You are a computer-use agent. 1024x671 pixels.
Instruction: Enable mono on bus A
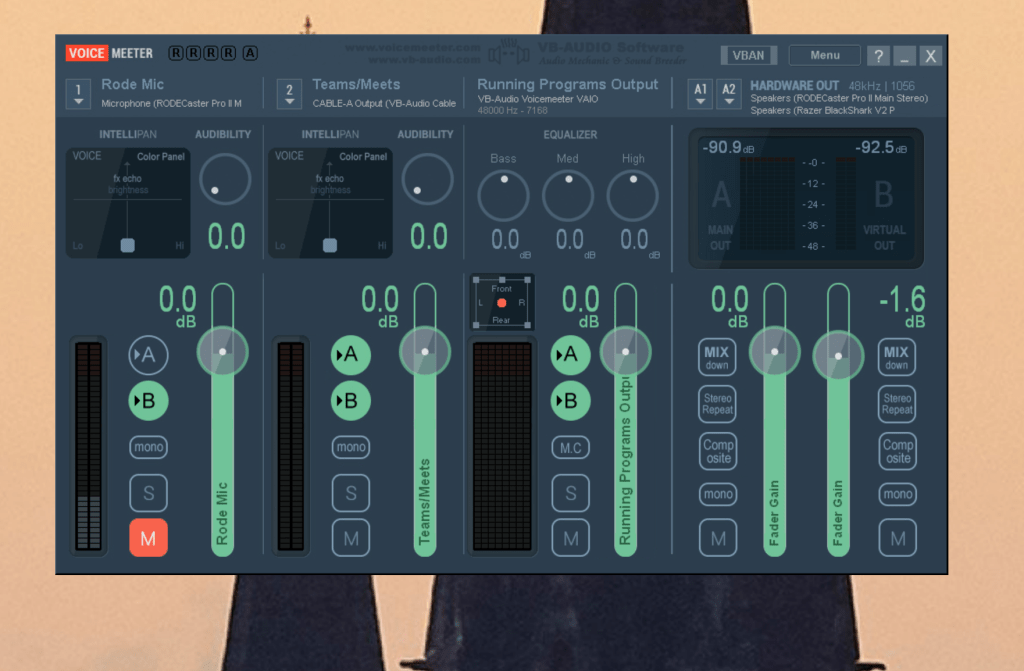(x=718, y=494)
